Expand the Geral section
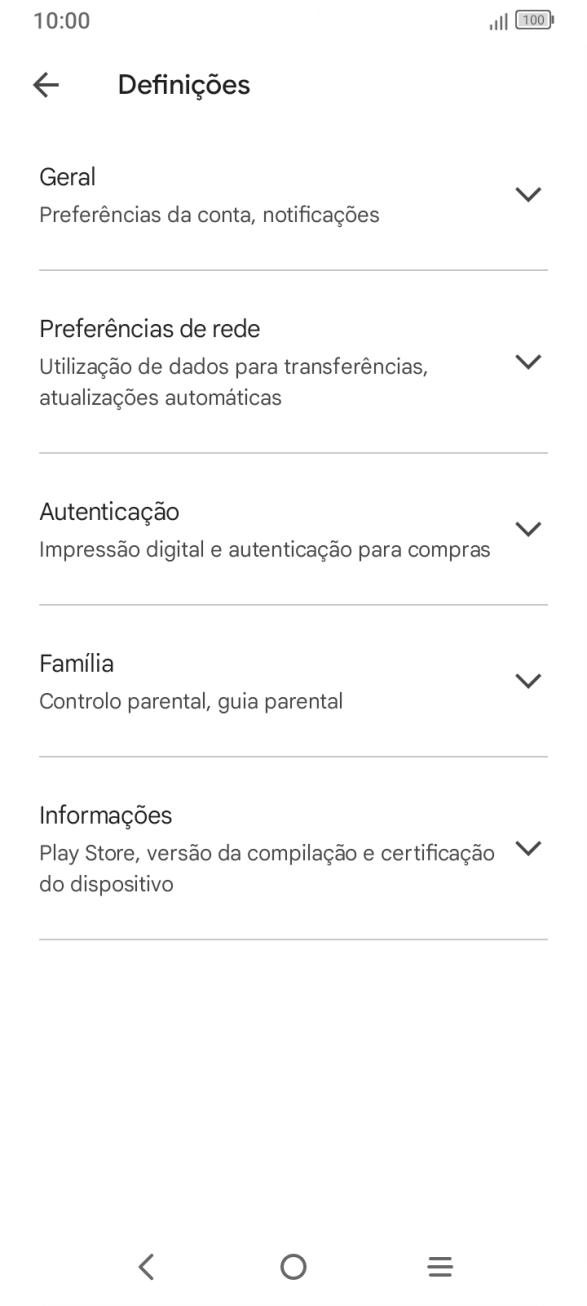587x1306 pixels. pyautogui.click(x=529, y=194)
